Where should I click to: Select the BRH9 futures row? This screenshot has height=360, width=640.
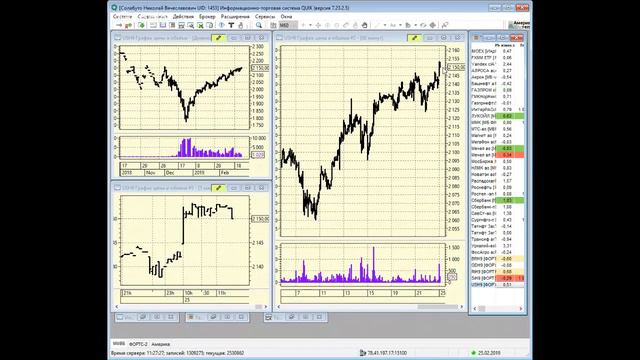pos(498,258)
